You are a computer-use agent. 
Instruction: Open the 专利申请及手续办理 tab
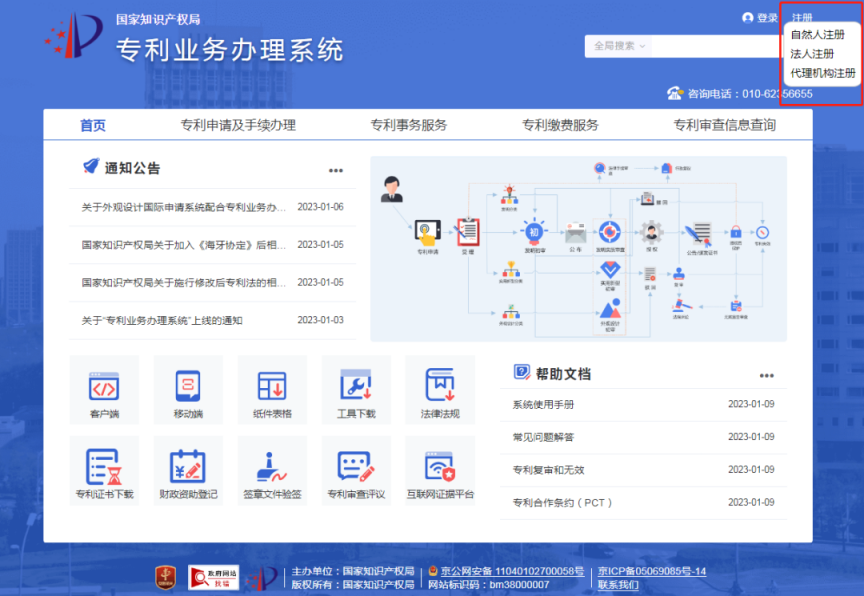click(238, 126)
